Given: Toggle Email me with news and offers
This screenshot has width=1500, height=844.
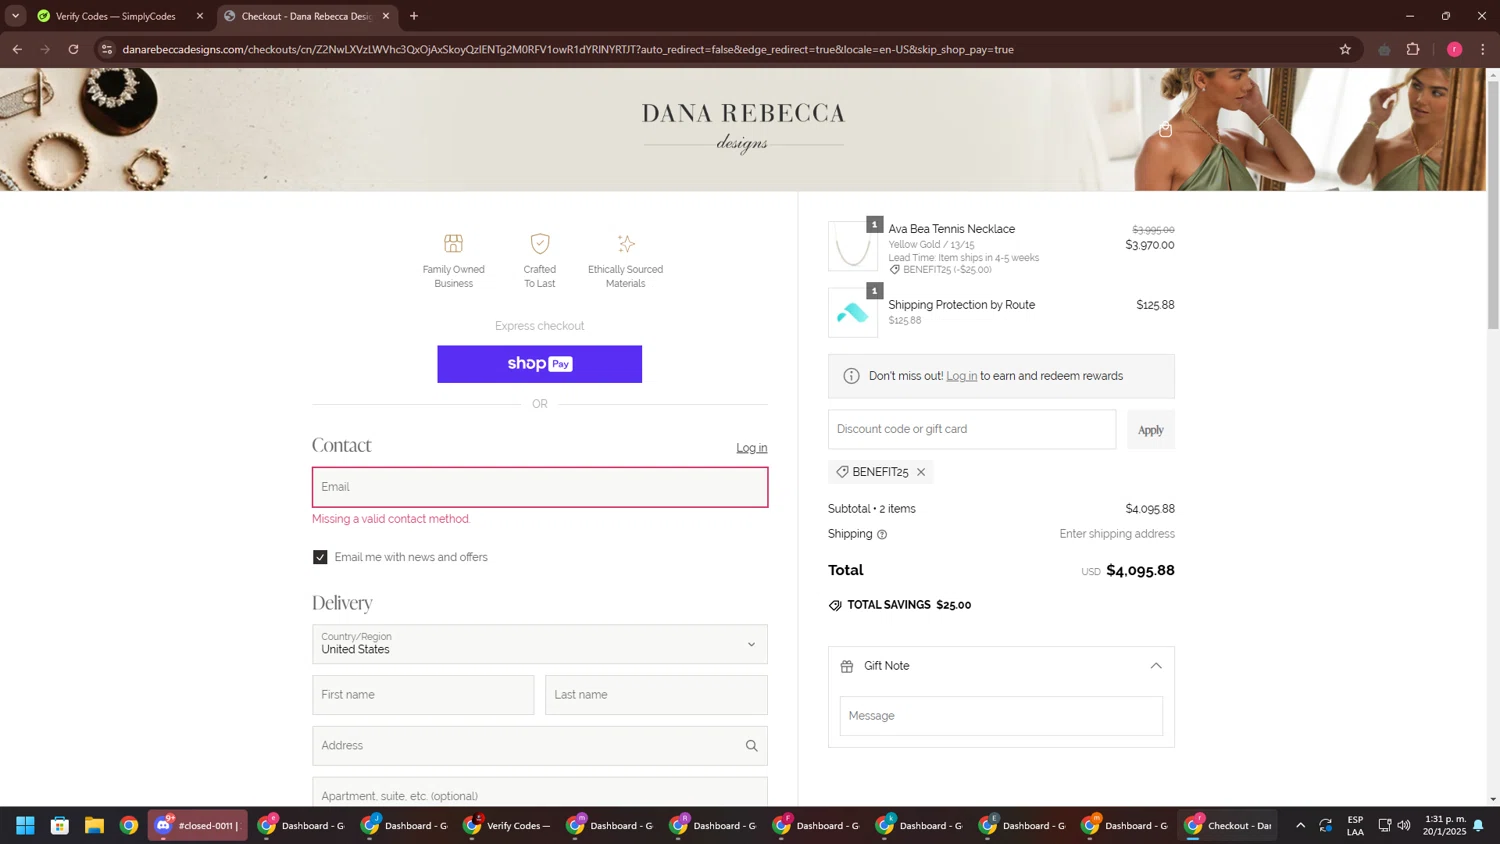Looking at the screenshot, I should pos(320,557).
